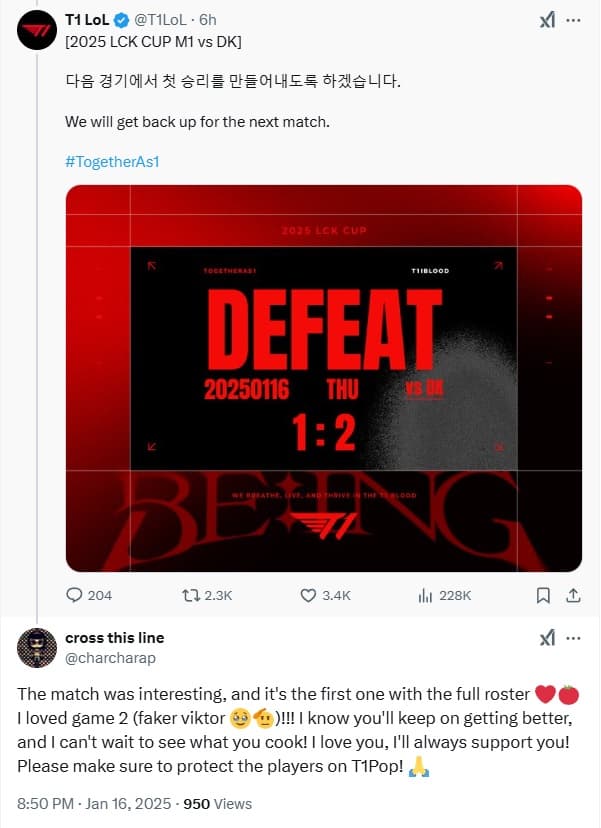This screenshot has width=601, height=828.
Task: Click the 'cross this line' user avatar
Action: tap(36, 648)
